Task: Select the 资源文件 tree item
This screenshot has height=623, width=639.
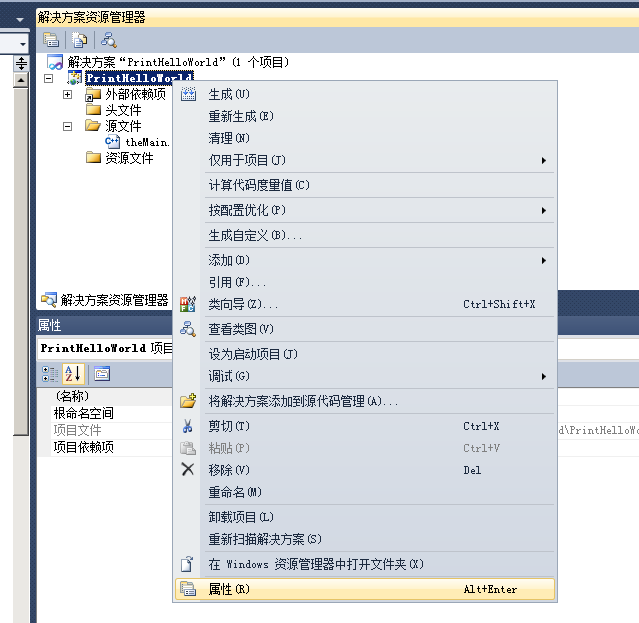Action: tap(129, 158)
